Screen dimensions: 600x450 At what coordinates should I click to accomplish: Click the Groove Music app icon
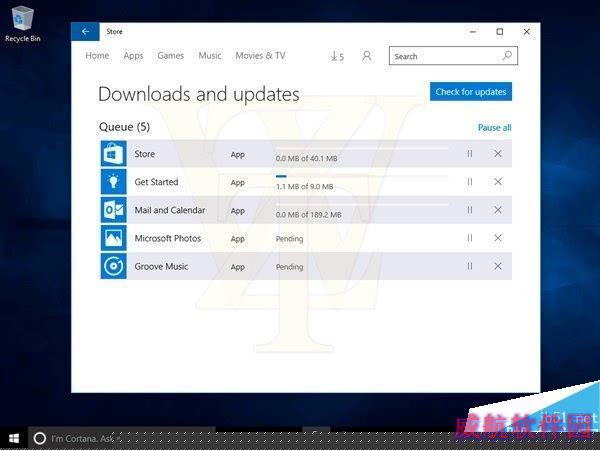pyautogui.click(x=114, y=266)
